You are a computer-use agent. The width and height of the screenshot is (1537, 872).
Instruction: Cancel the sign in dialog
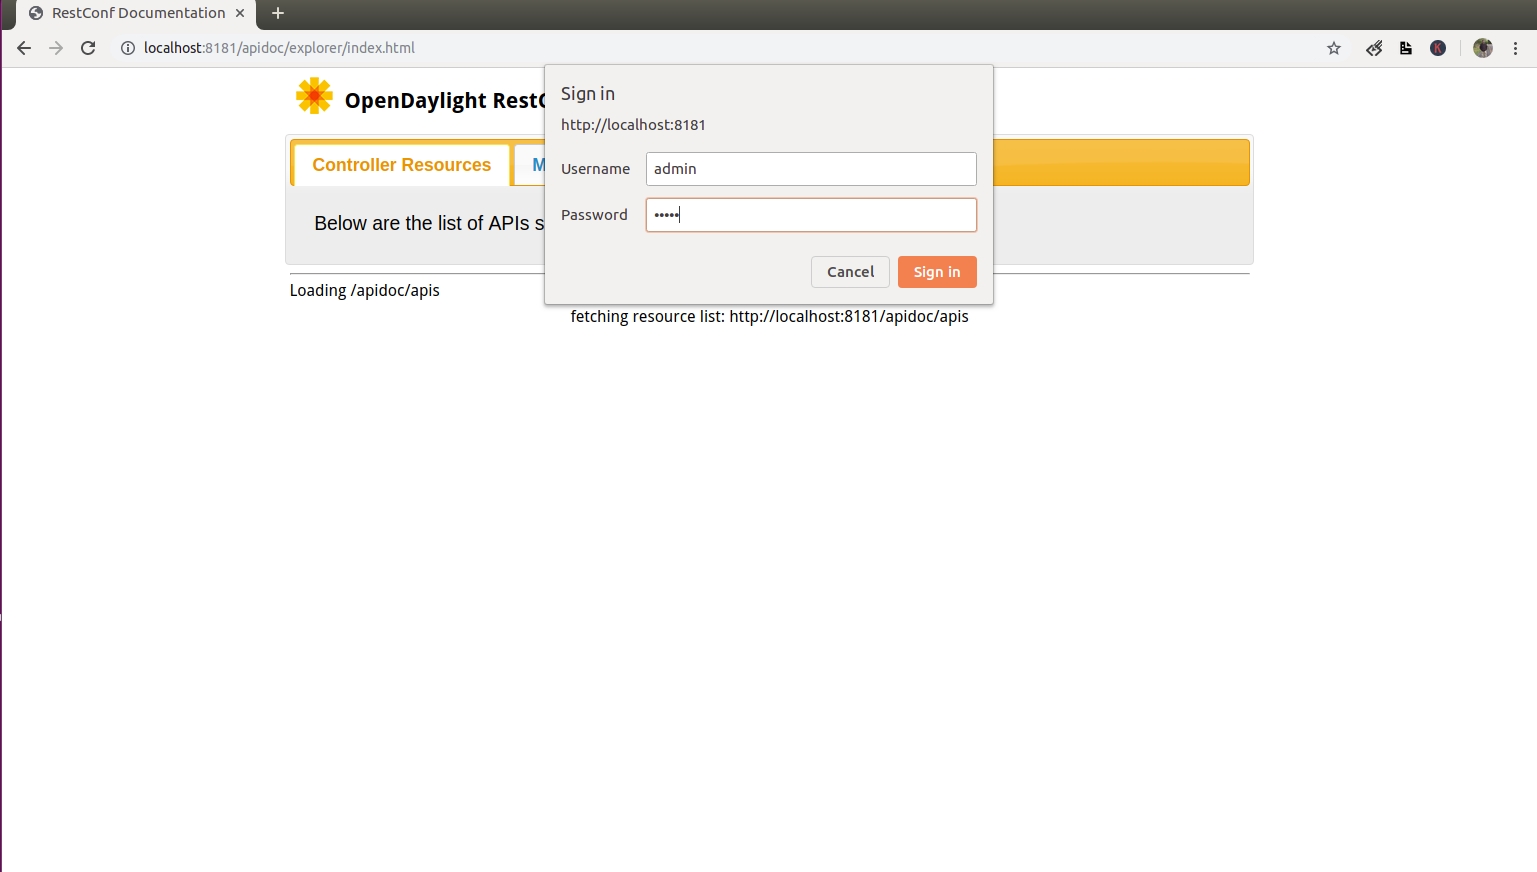[x=850, y=272]
